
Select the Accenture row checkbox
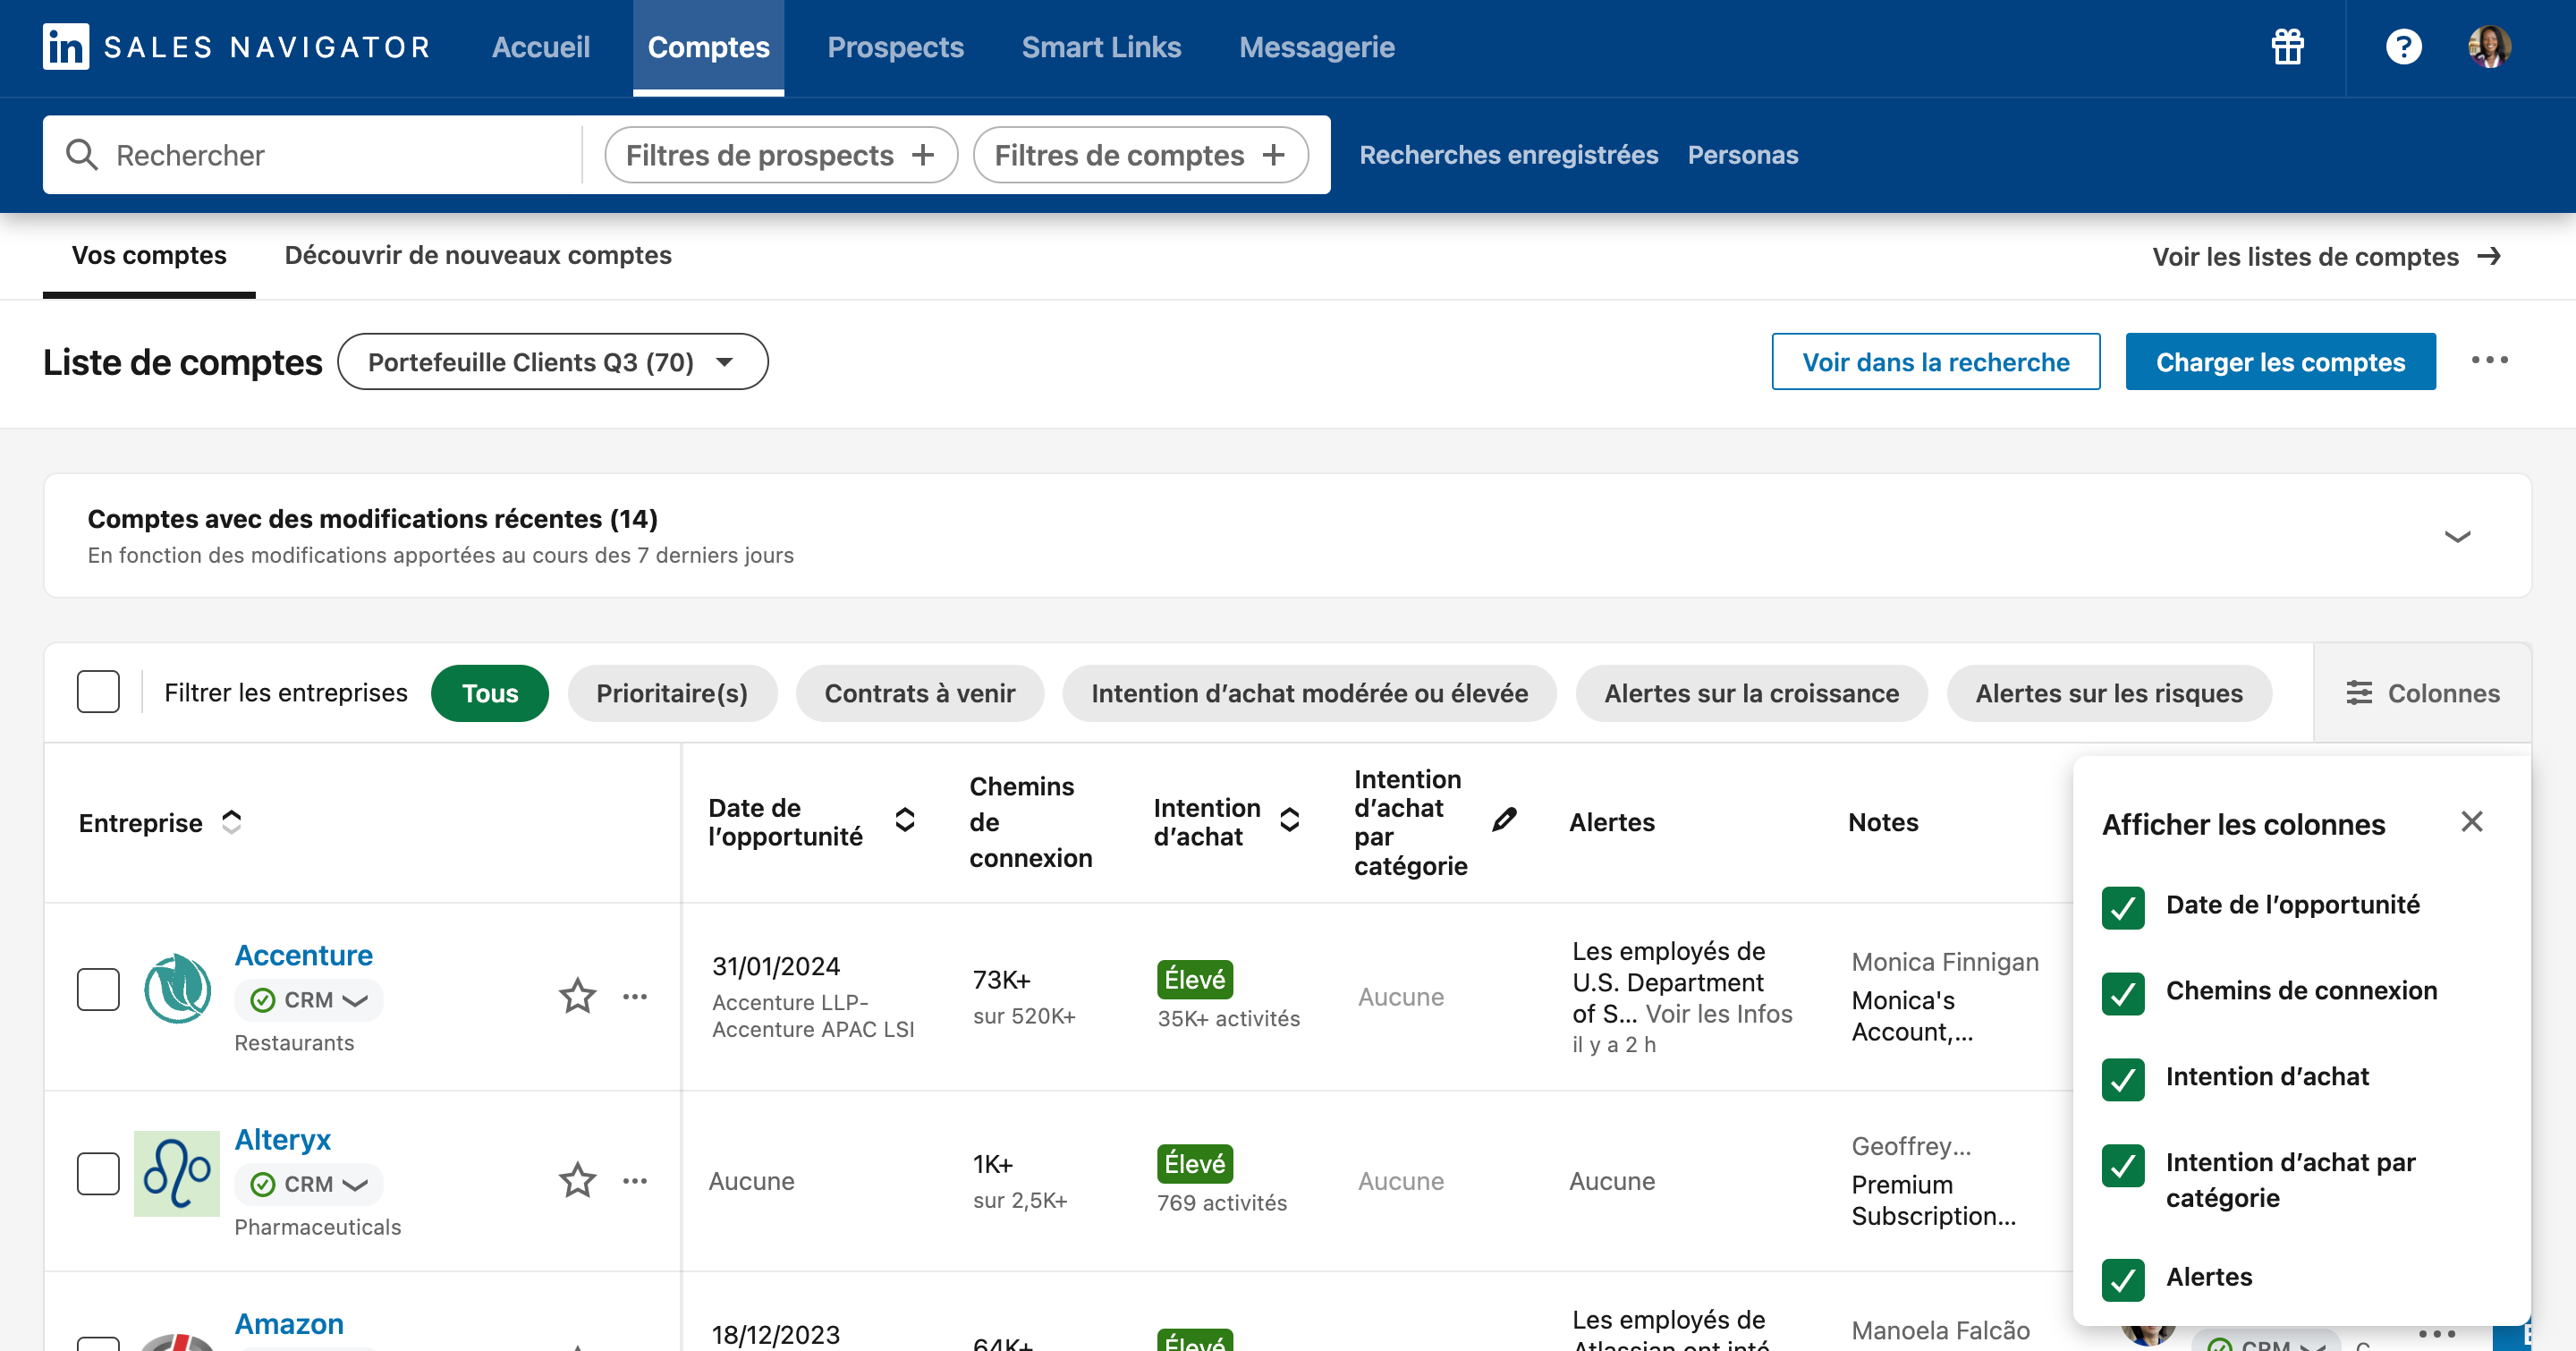[98, 990]
